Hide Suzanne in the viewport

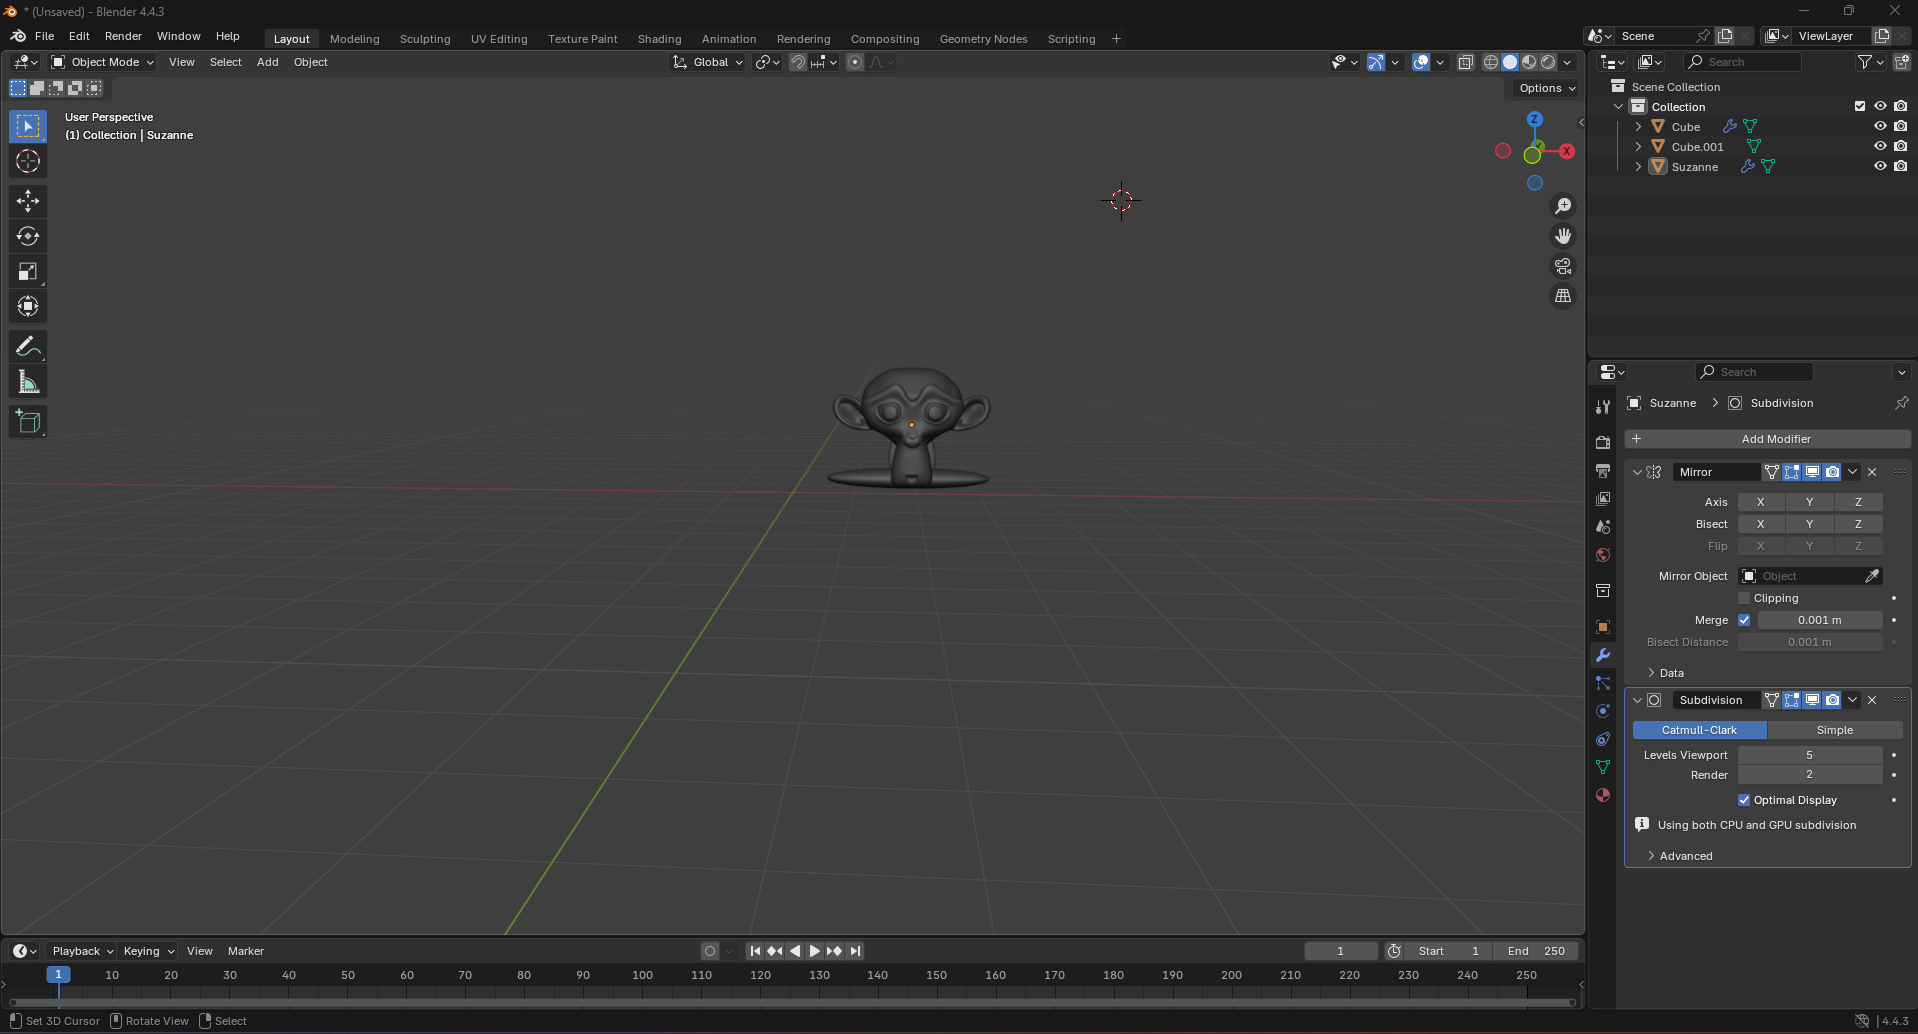(1880, 166)
